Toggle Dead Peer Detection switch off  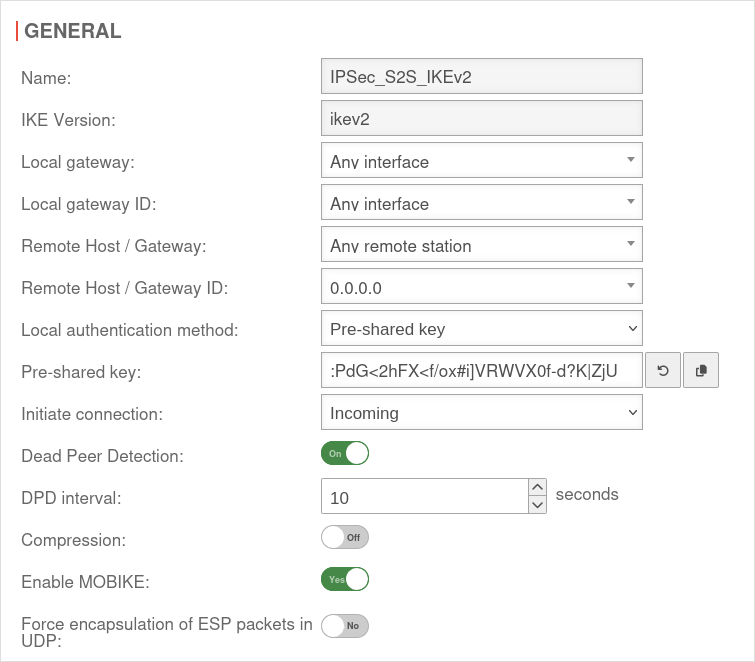pyautogui.click(x=345, y=453)
